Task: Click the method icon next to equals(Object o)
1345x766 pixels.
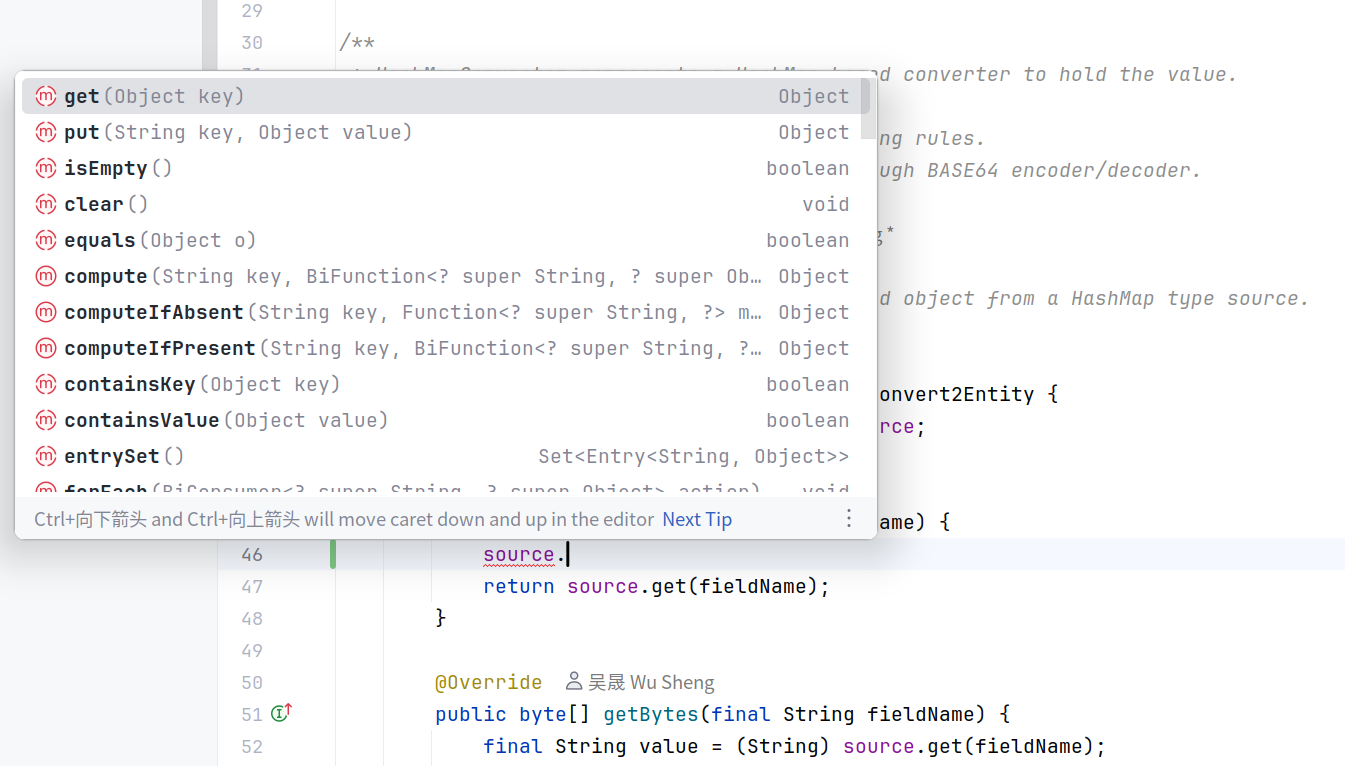Action: pyautogui.click(x=45, y=241)
